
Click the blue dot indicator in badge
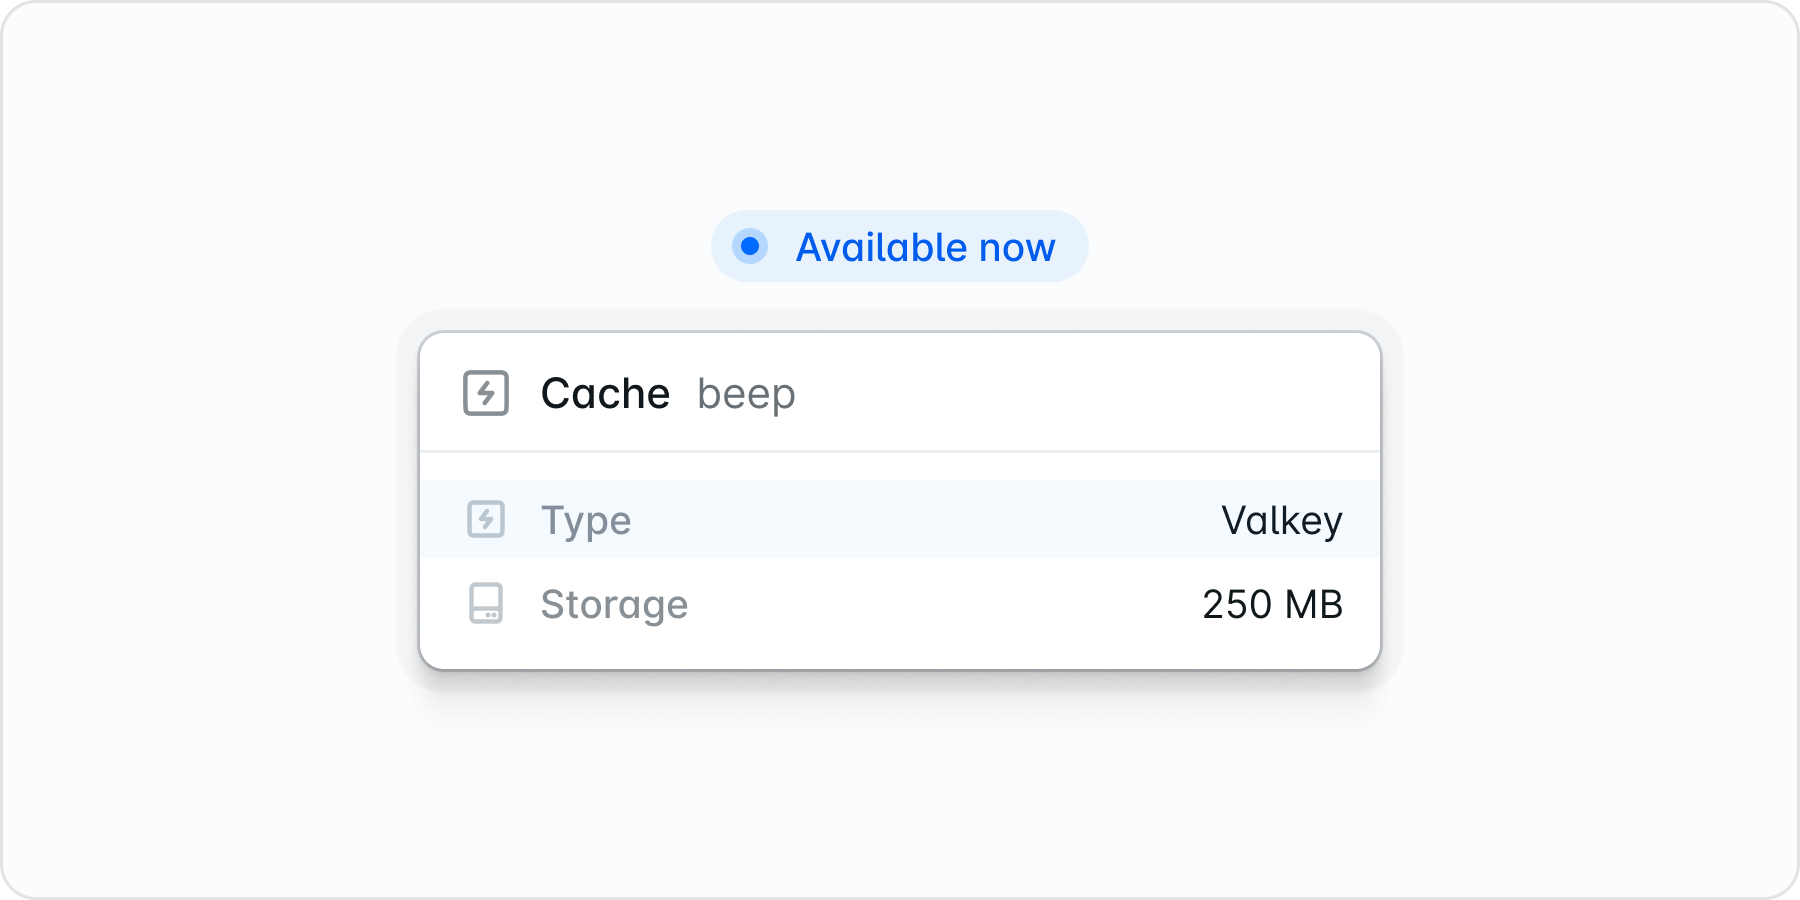tap(750, 246)
